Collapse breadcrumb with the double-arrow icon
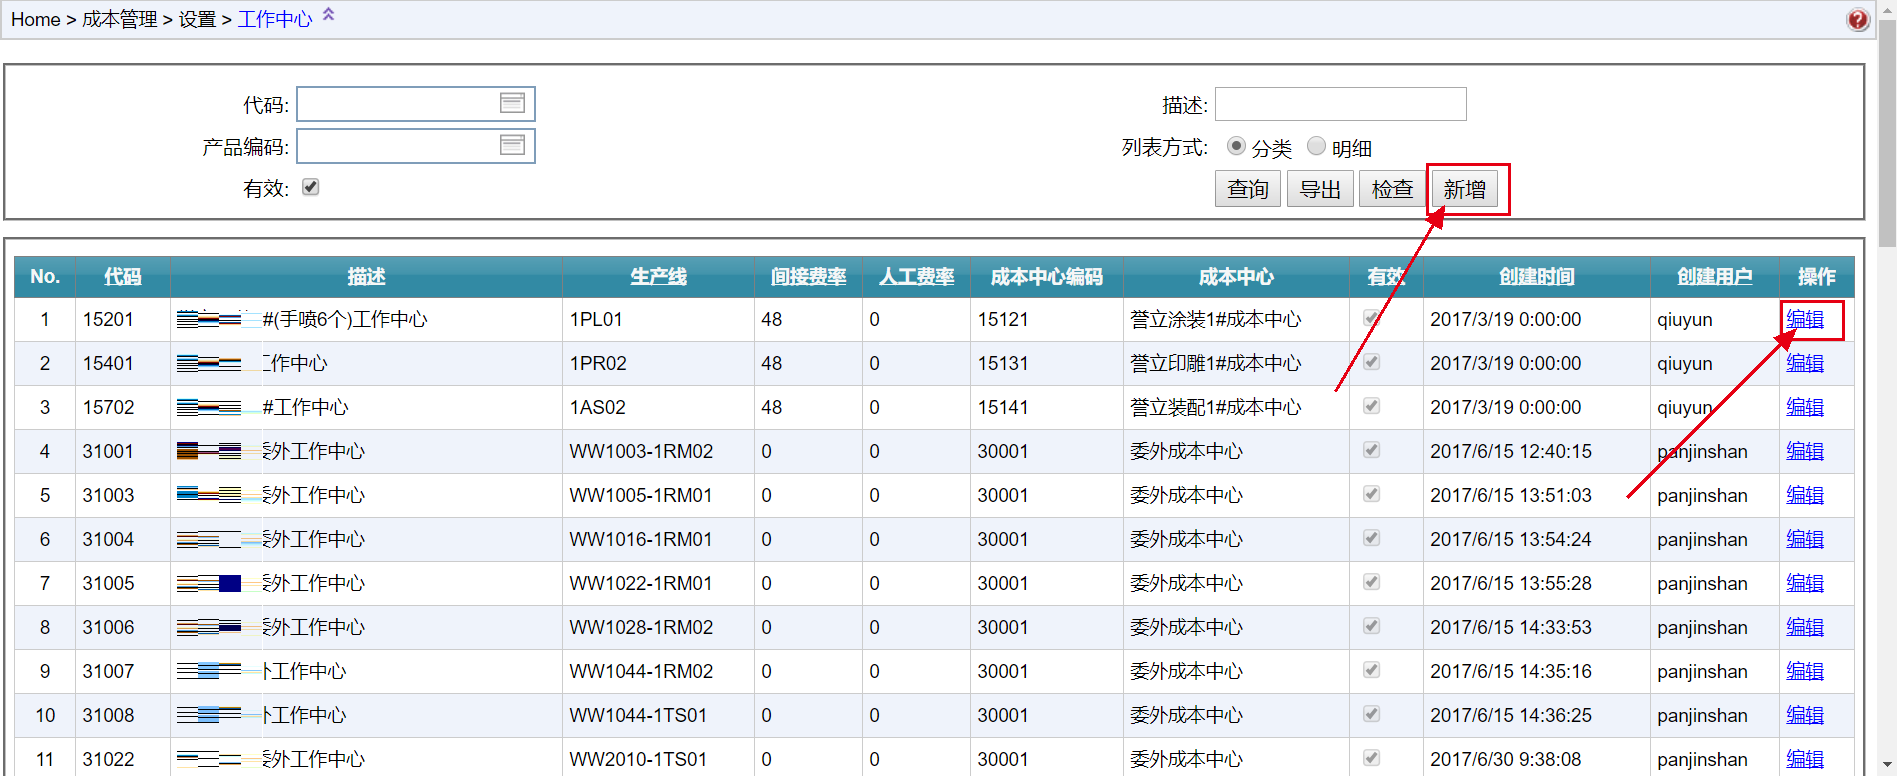 (328, 14)
